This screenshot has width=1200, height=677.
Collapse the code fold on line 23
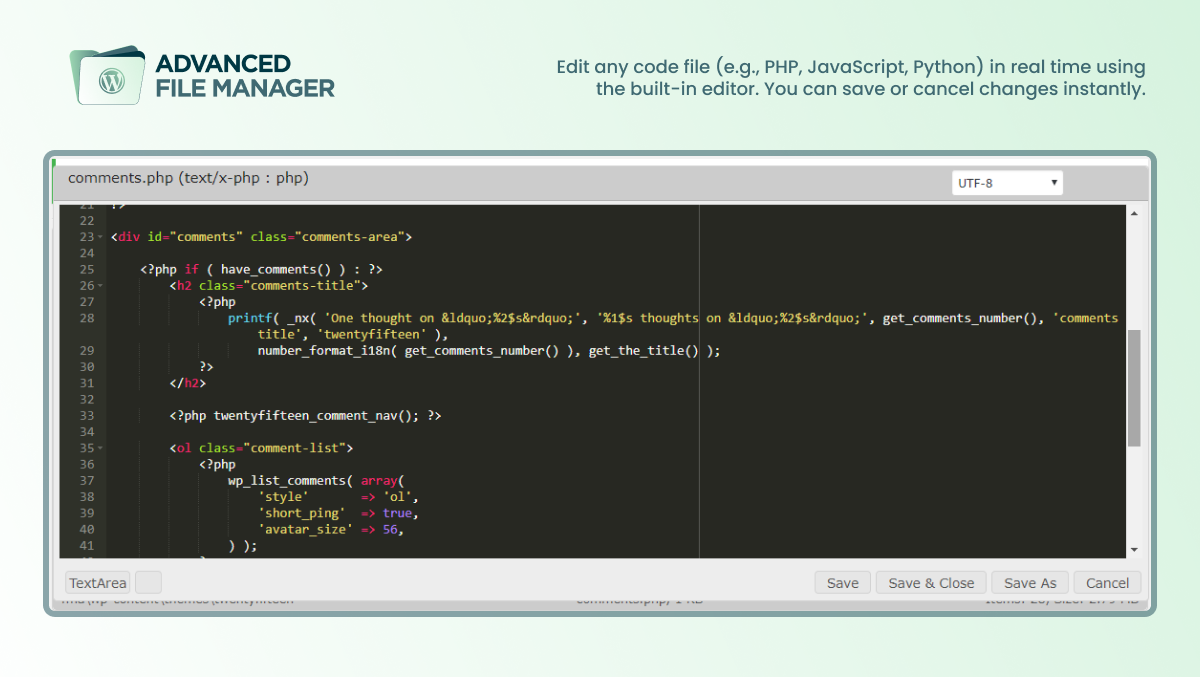pyautogui.click(x=100, y=237)
